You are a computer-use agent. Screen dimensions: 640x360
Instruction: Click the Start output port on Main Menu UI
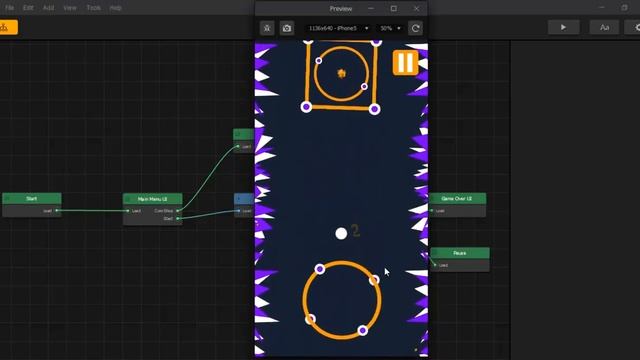coord(178,219)
